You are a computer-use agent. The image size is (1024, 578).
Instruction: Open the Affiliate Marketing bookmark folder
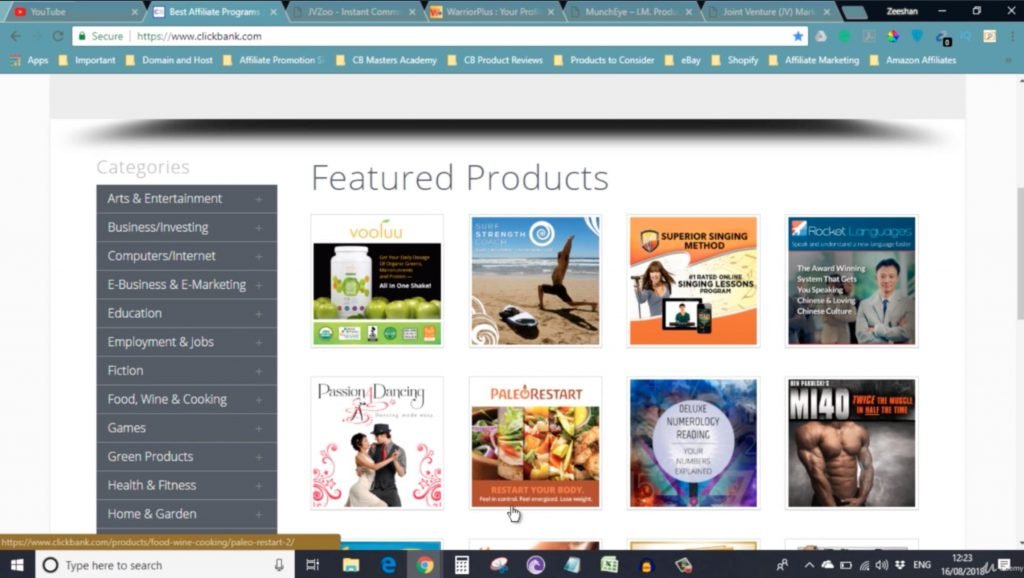pyautogui.click(x=814, y=60)
